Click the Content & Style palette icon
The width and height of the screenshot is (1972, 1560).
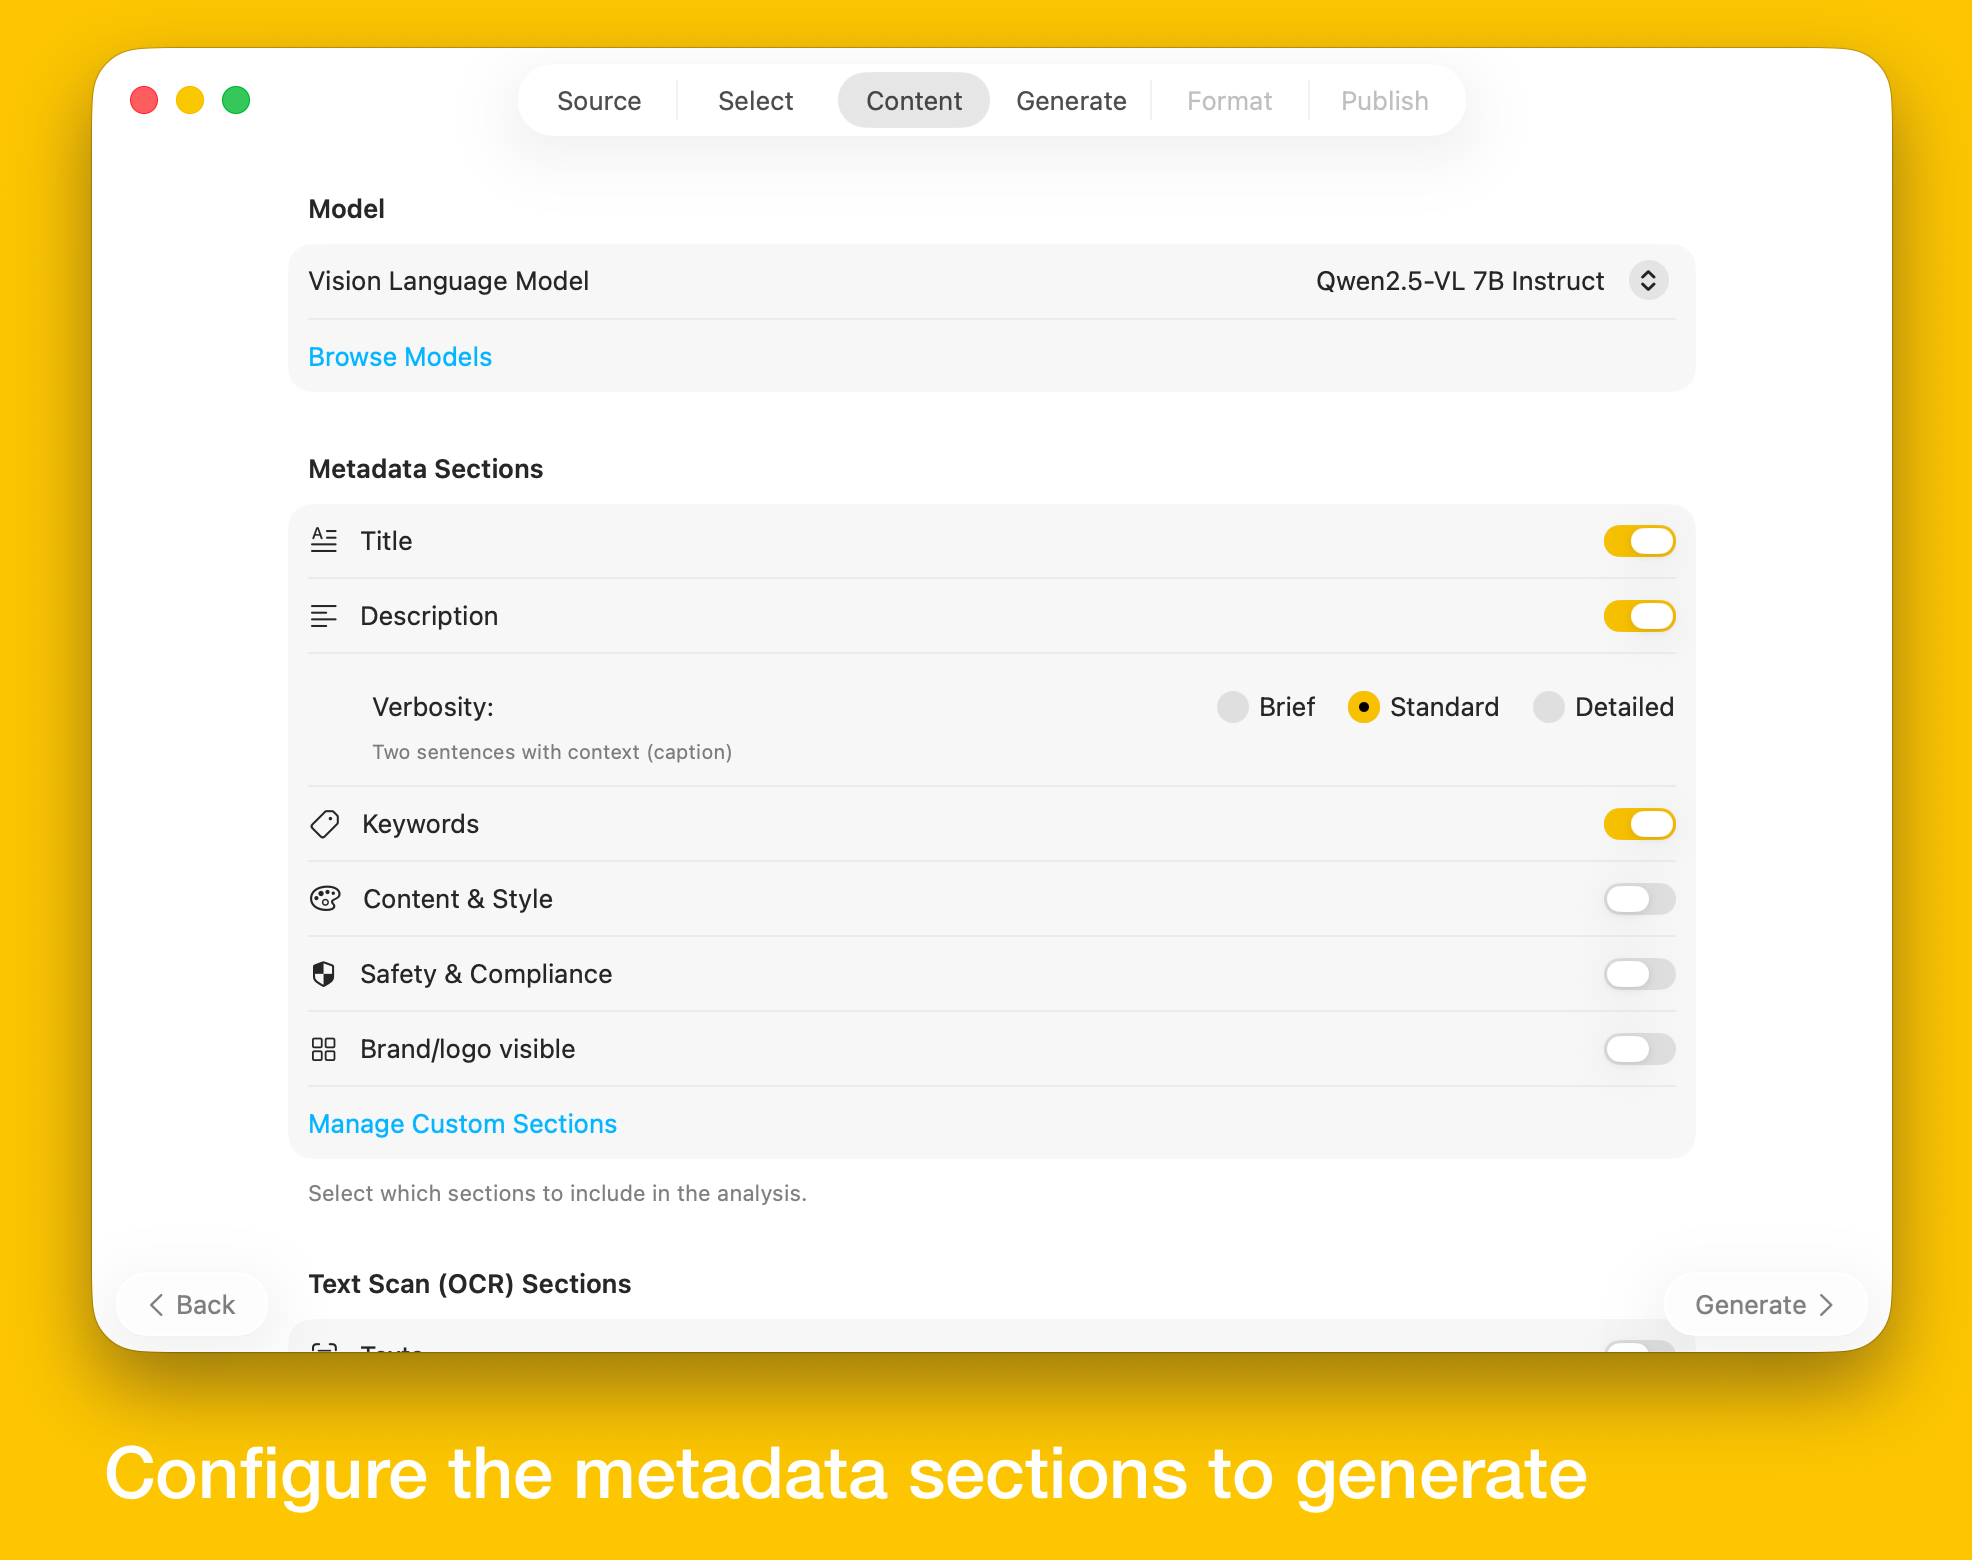pyautogui.click(x=324, y=898)
